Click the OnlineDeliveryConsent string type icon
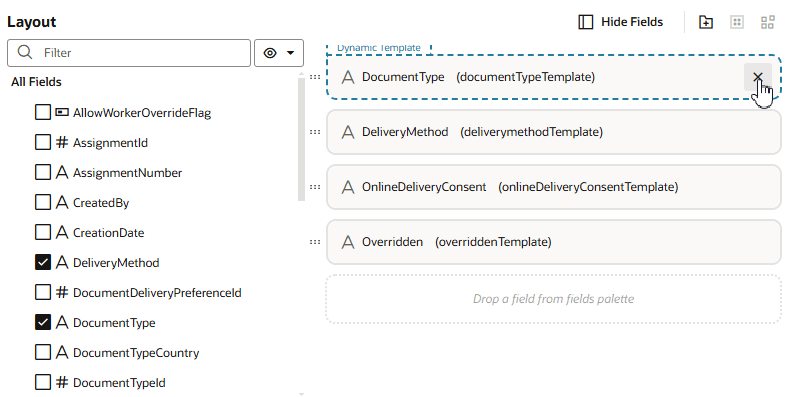The image size is (791, 397). click(348, 187)
